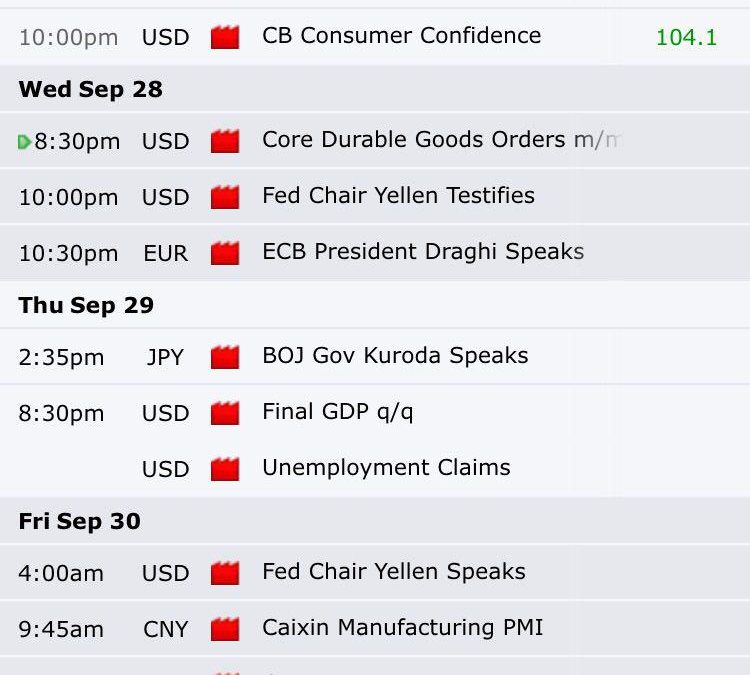The height and width of the screenshot is (675, 750).
Task: Open CB Consumer Confidence event details
Action: click(x=402, y=36)
